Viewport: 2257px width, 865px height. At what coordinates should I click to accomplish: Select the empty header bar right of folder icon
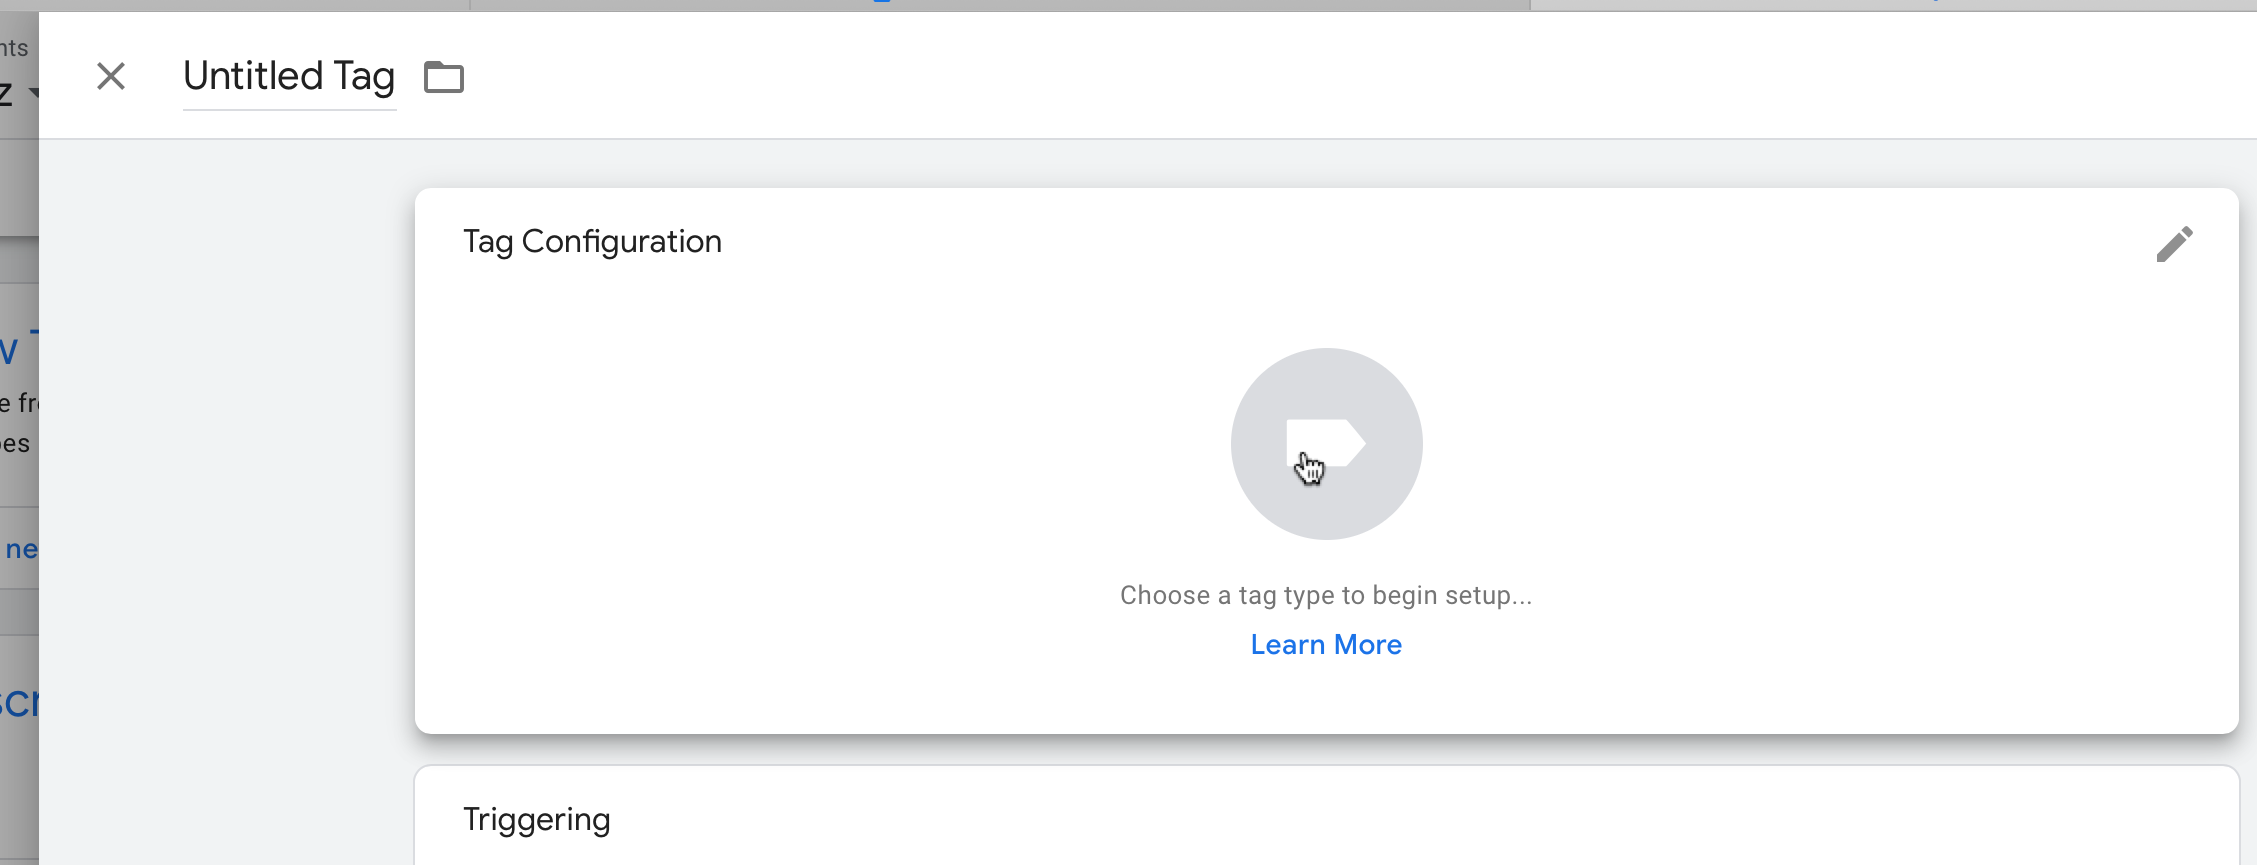[x=1300, y=77]
